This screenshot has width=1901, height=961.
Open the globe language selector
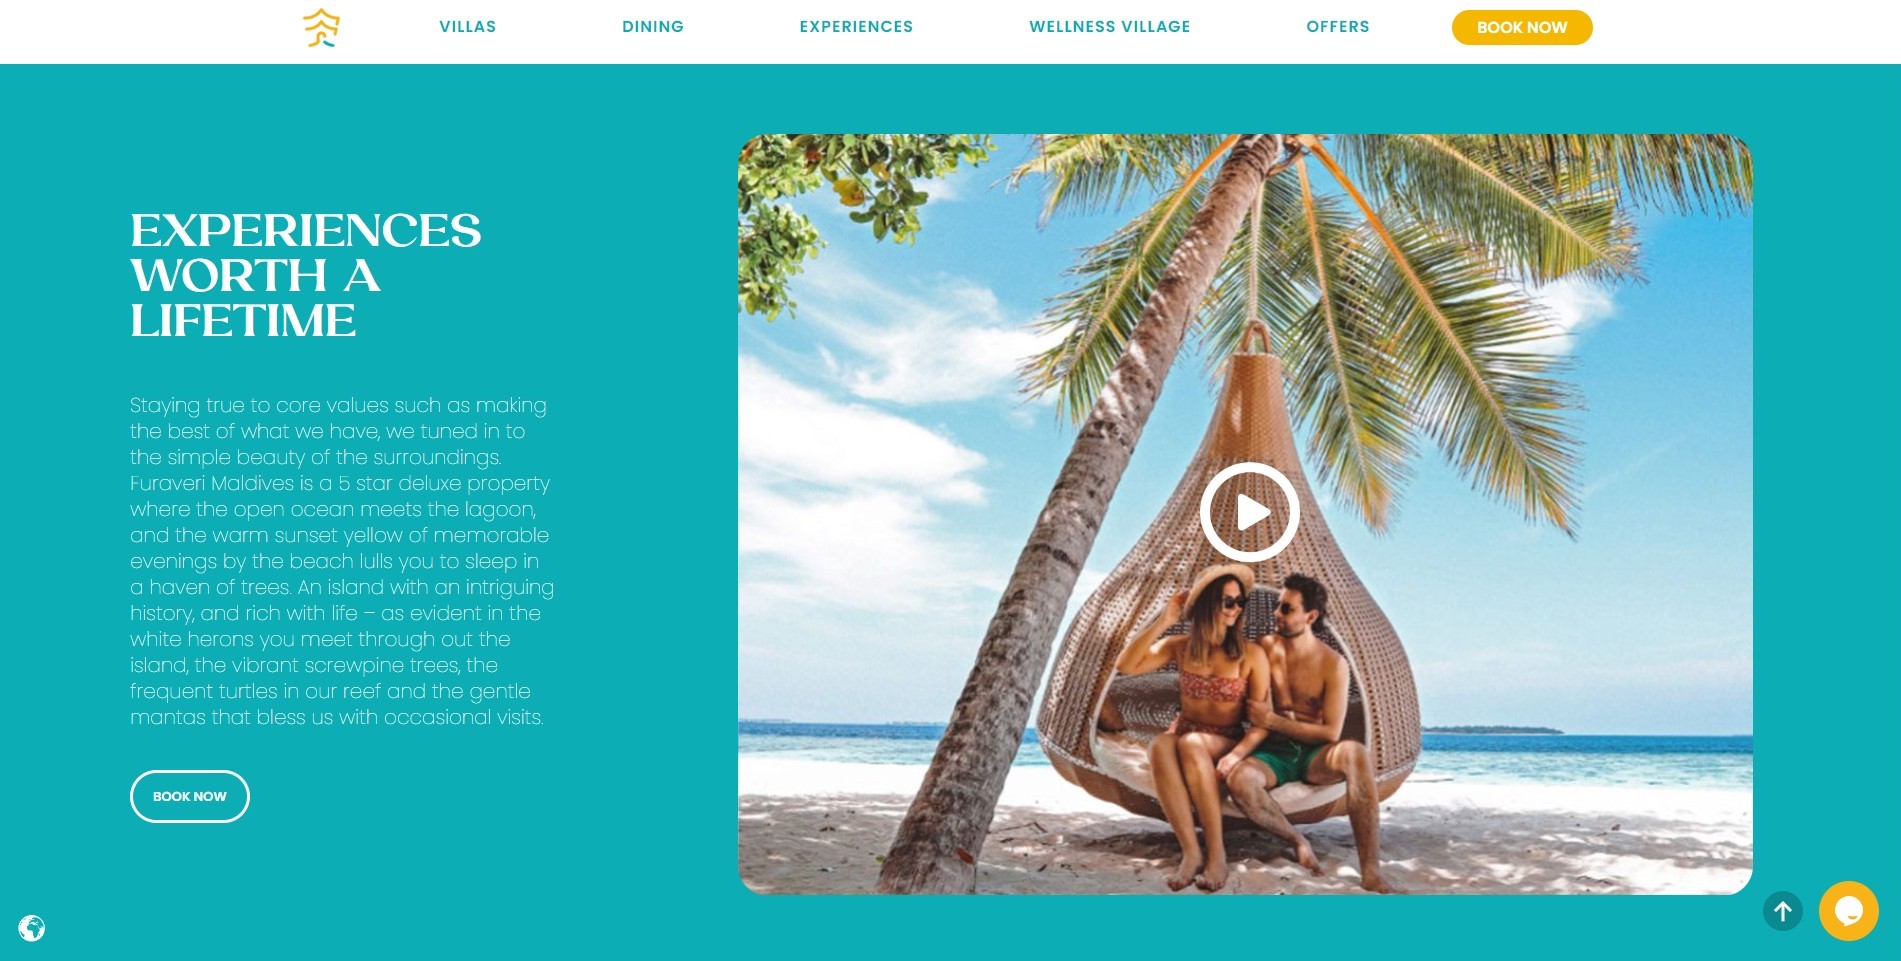[32, 928]
